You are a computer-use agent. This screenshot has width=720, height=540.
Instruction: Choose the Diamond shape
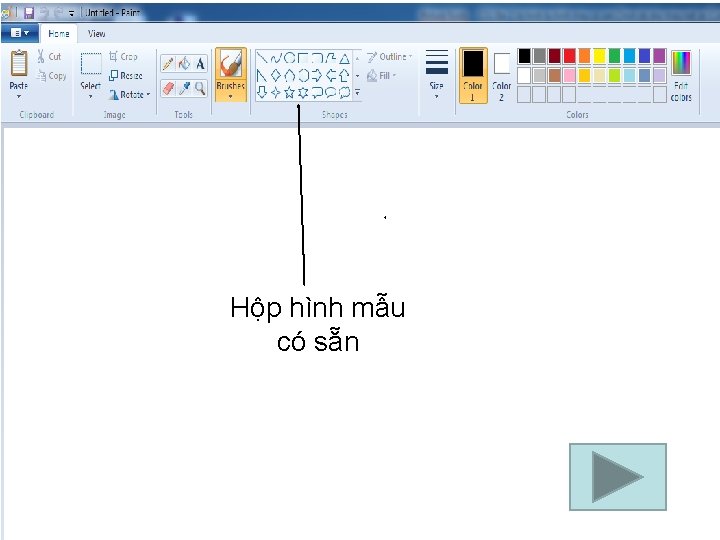point(276,75)
